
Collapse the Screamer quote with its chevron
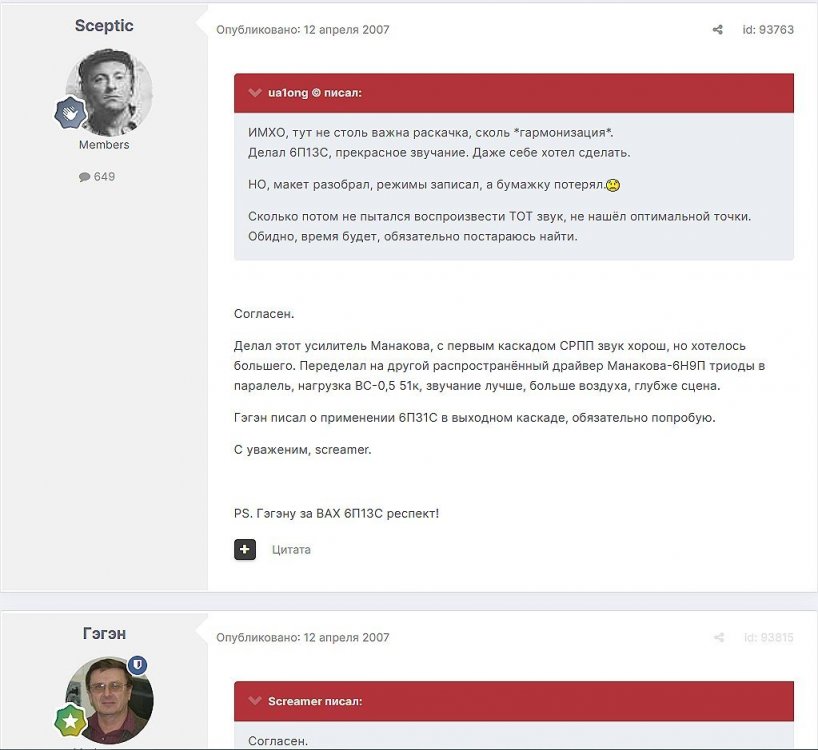coord(255,701)
